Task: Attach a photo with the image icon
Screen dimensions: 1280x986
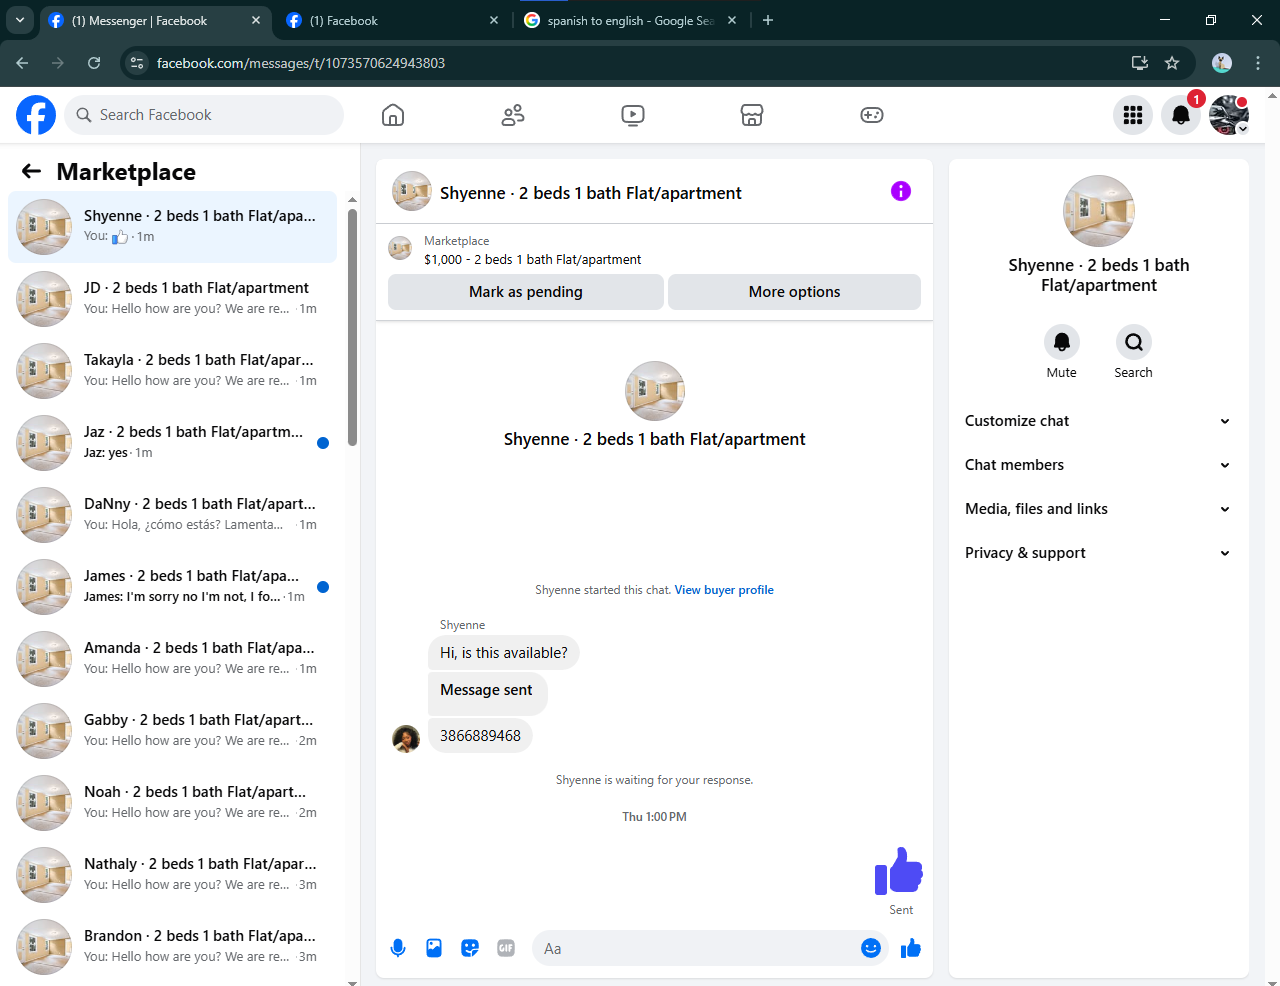Action: 434,948
